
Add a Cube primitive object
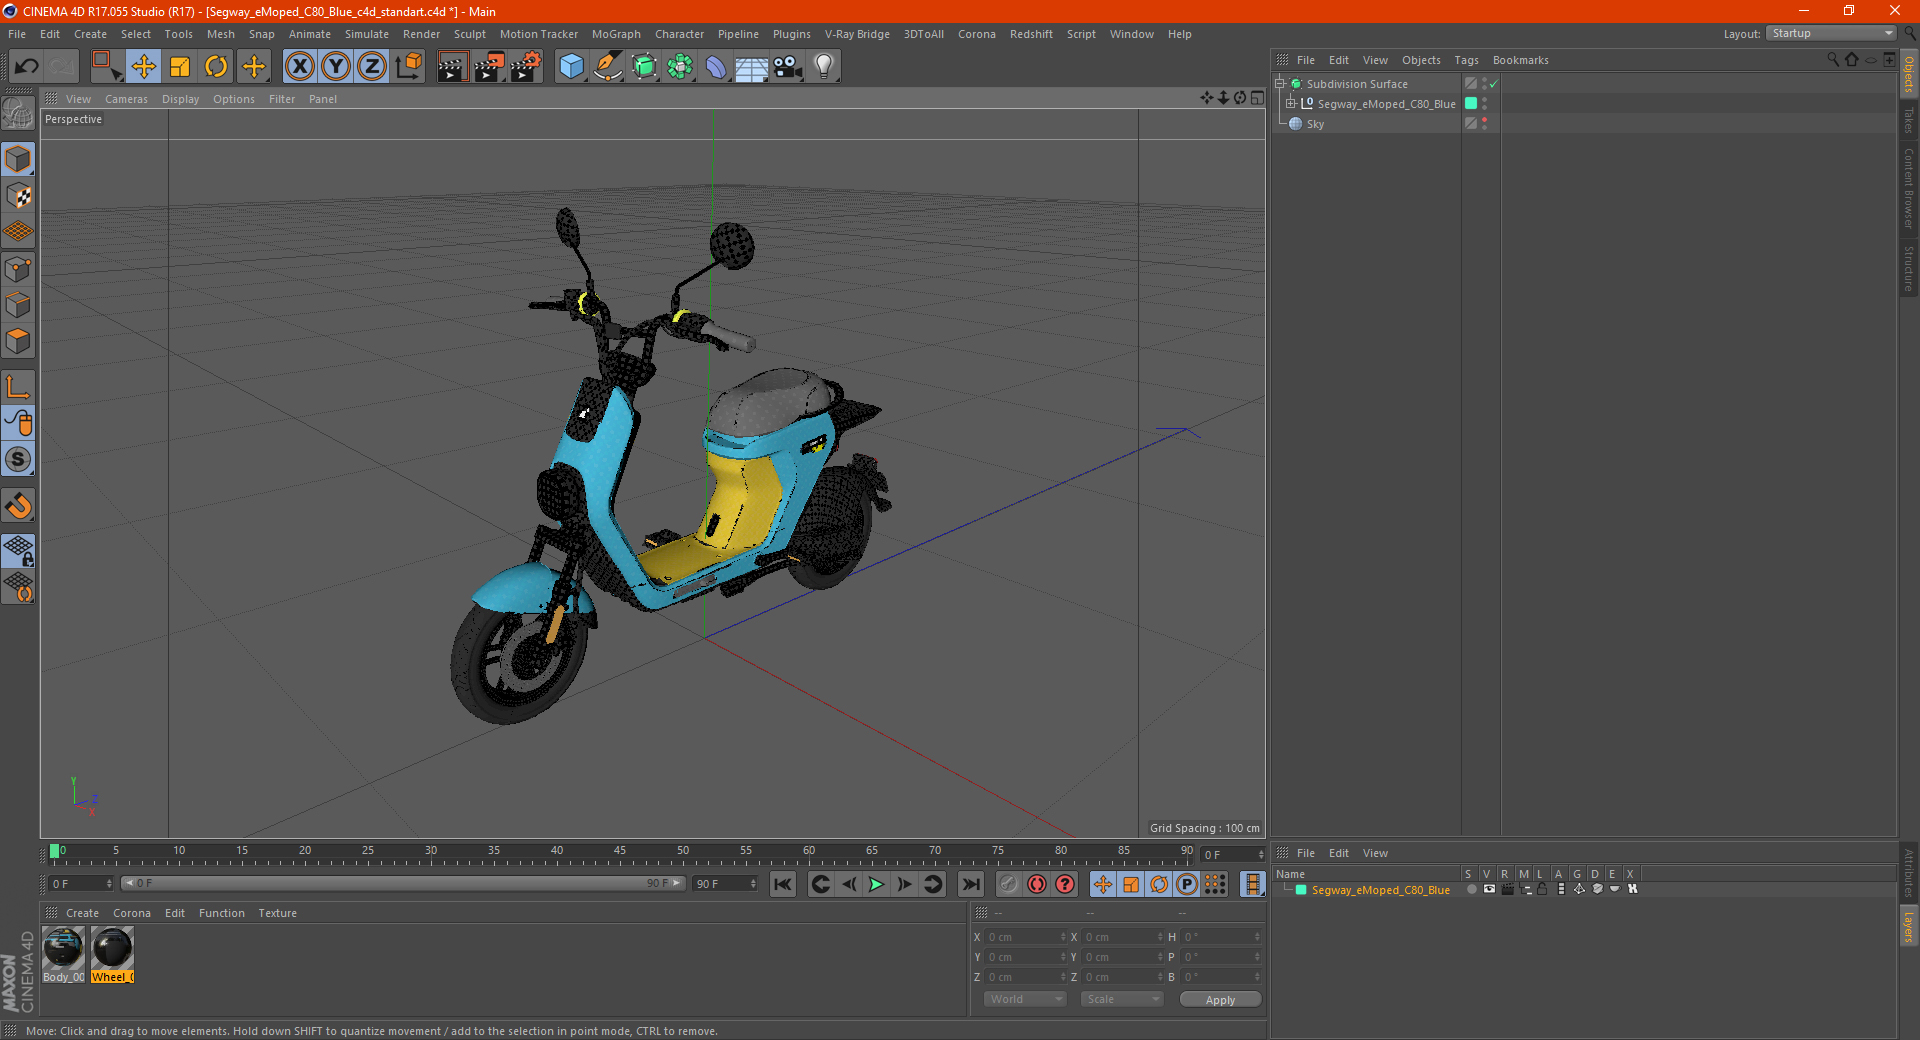(571, 67)
